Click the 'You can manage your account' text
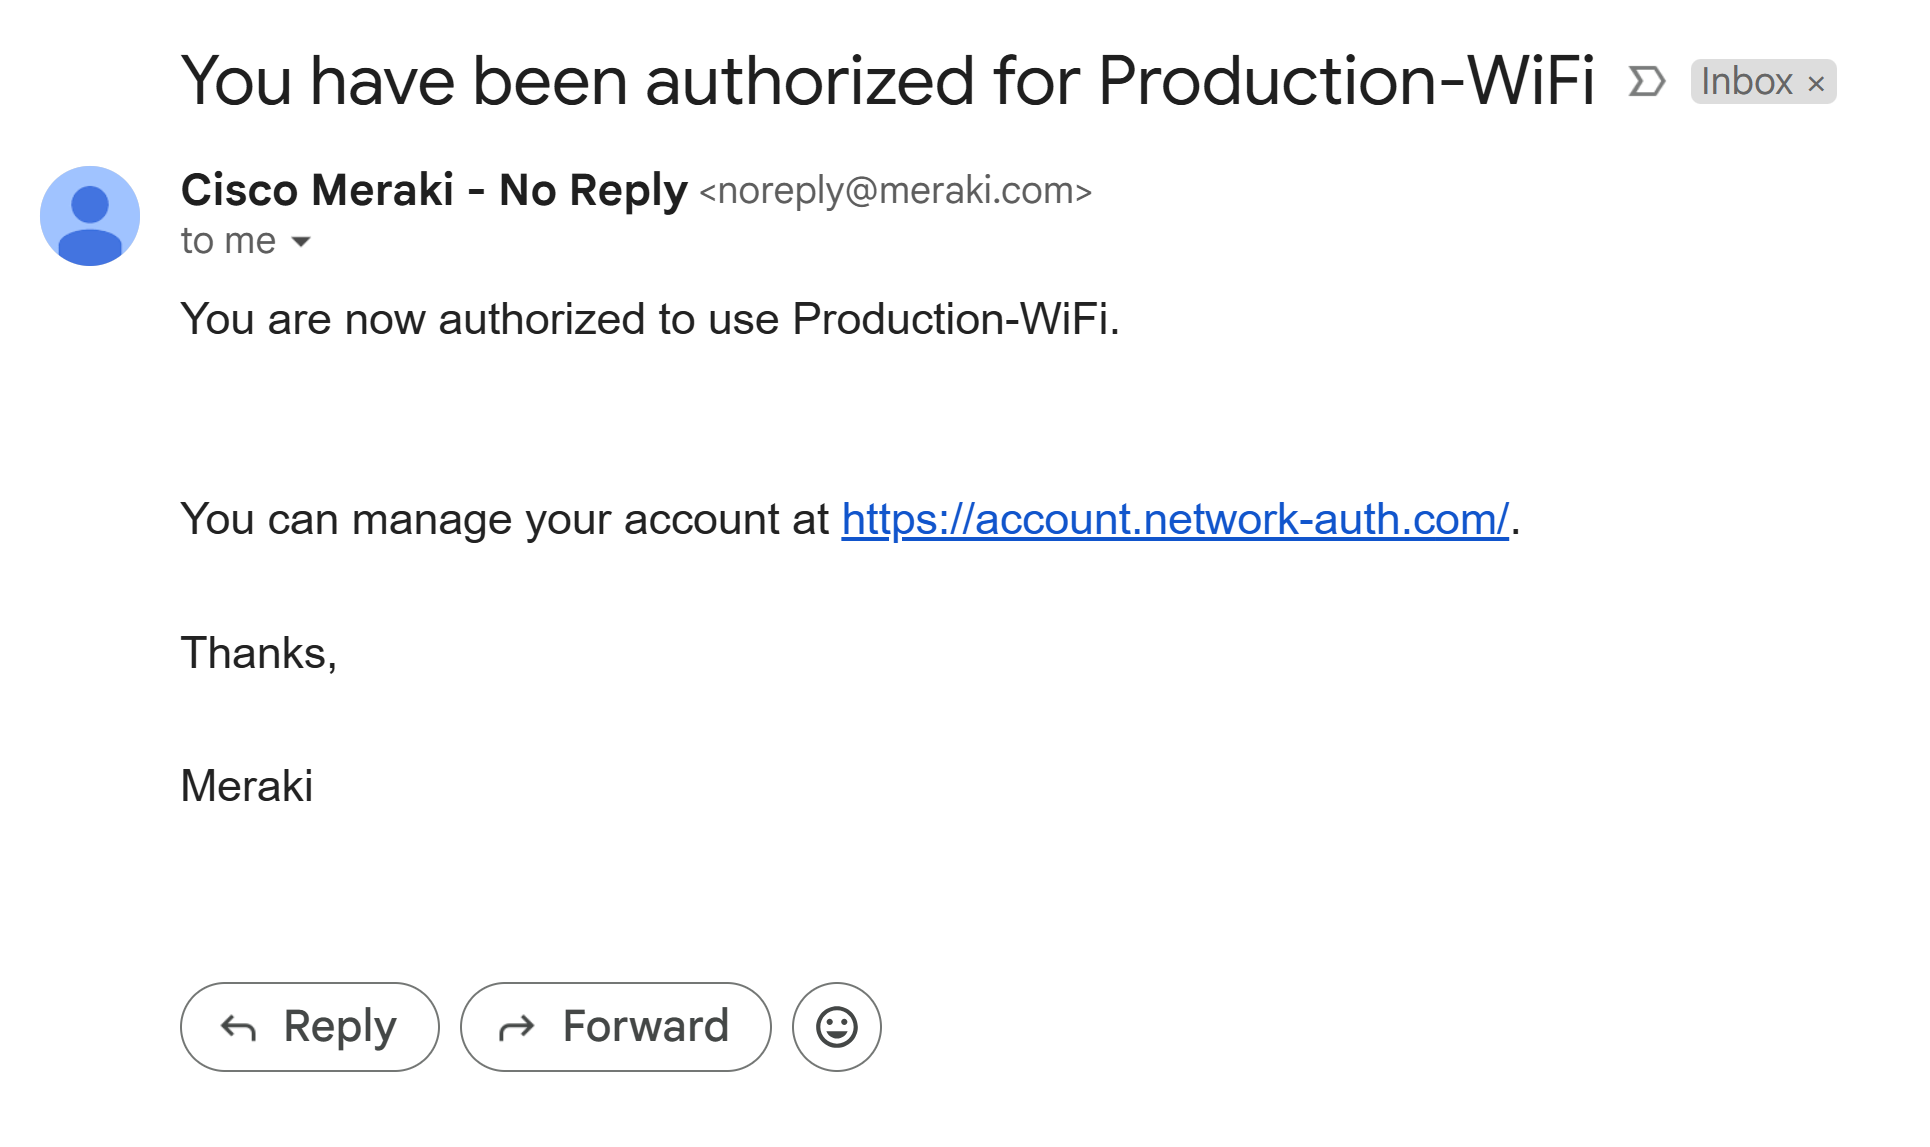This screenshot has height=1147, width=1930. coord(505,519)
